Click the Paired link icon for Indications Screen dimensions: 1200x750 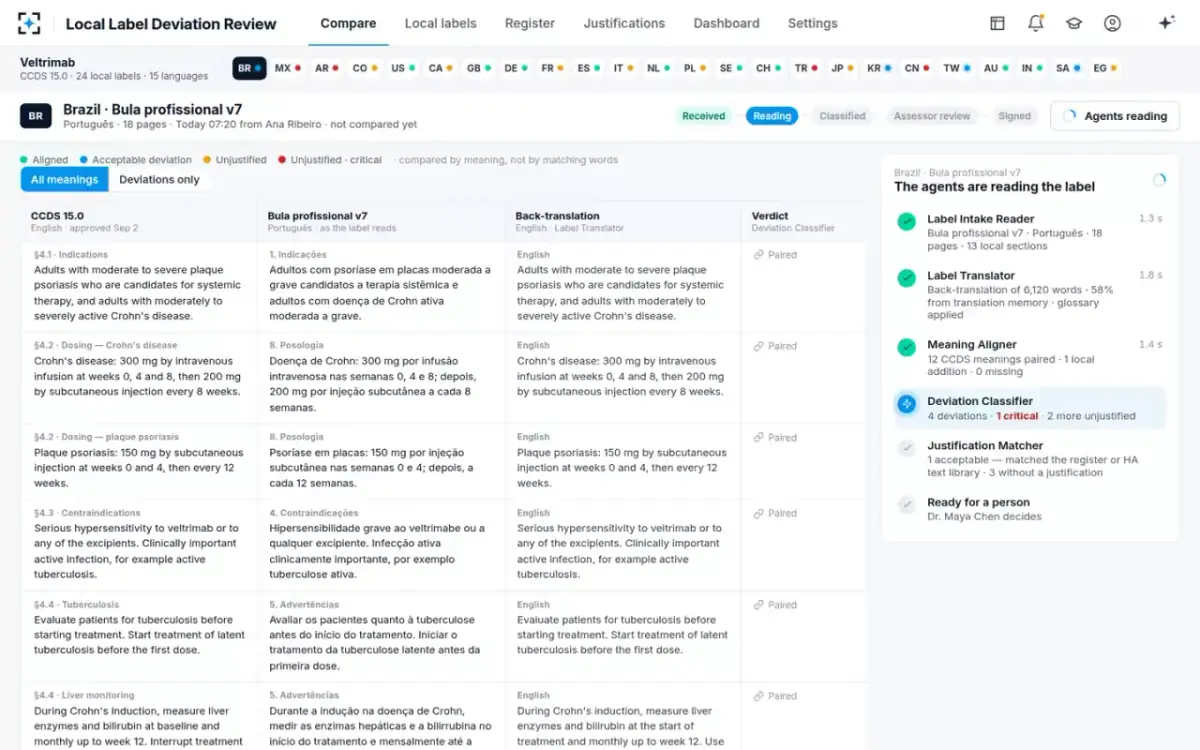tap(759, 255)
